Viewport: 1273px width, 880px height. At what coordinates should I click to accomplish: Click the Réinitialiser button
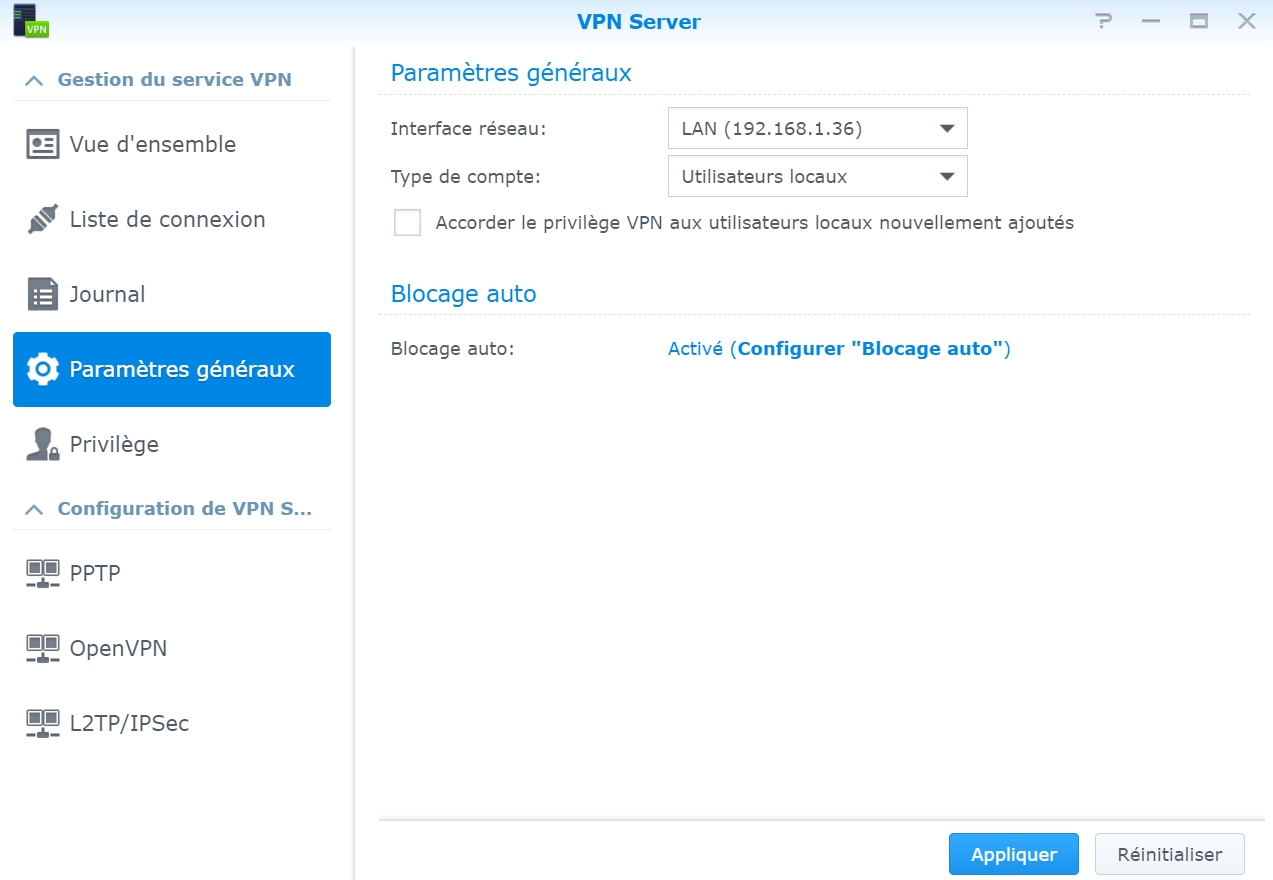click(x=1170, y=855)
